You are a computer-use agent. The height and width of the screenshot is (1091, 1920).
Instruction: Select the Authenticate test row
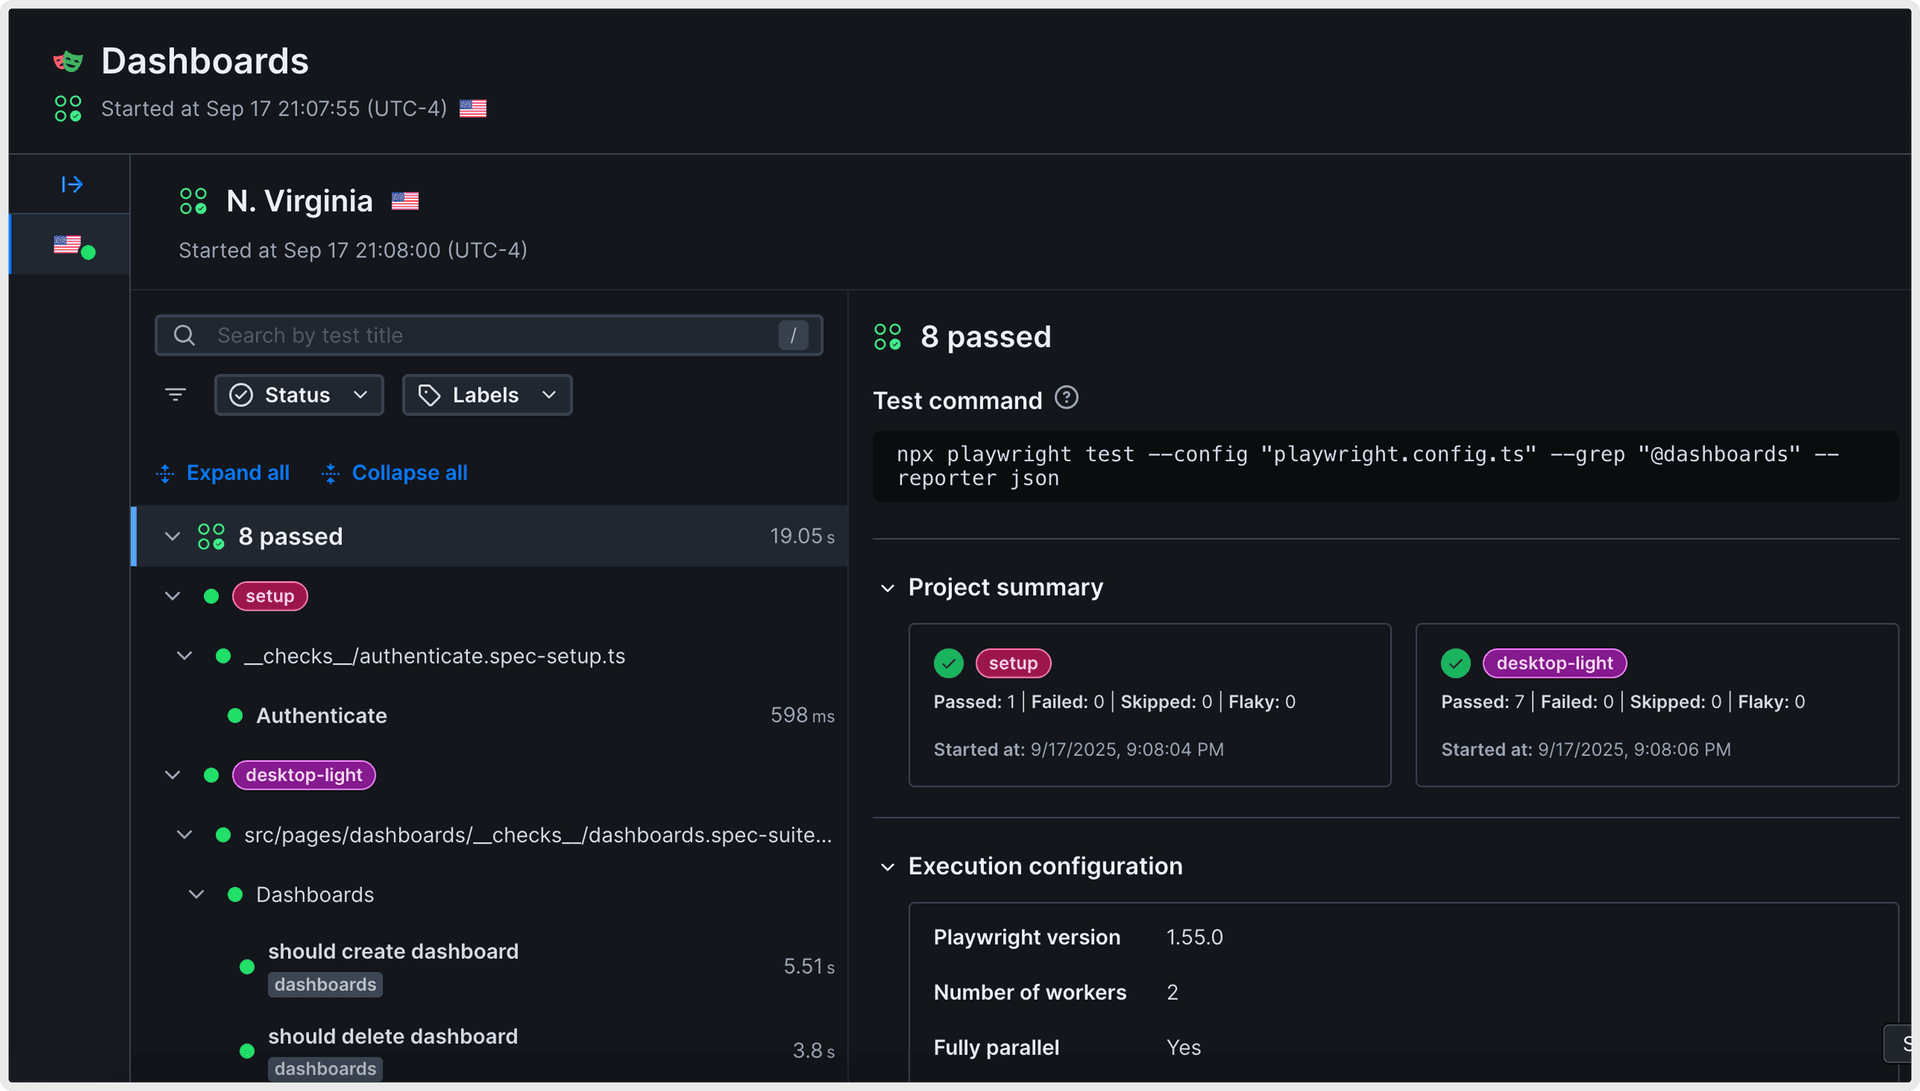322,716
